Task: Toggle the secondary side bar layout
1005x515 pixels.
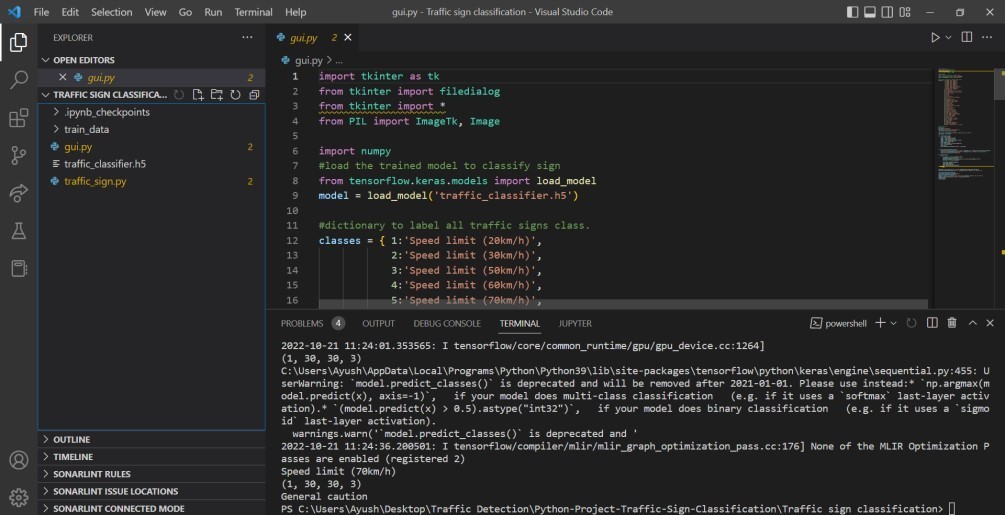Action: click(887, 12)
